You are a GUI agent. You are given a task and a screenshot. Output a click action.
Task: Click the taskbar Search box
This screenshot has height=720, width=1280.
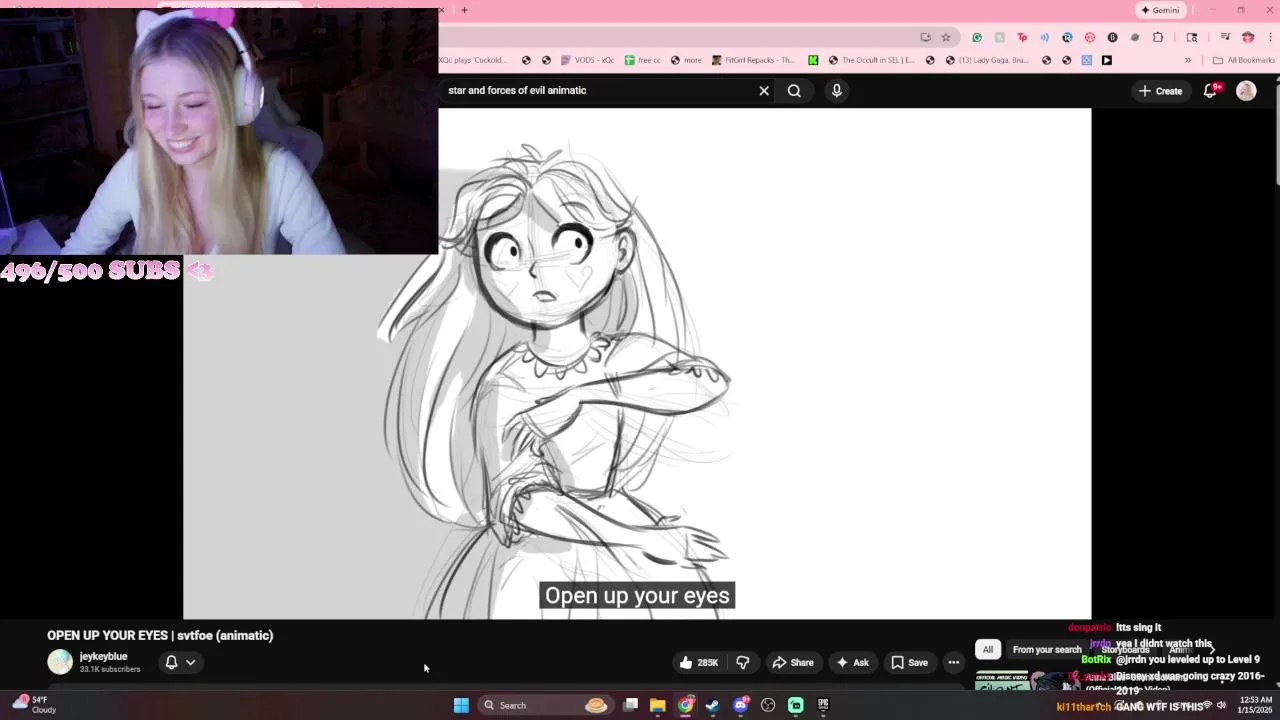coord(546,705)
